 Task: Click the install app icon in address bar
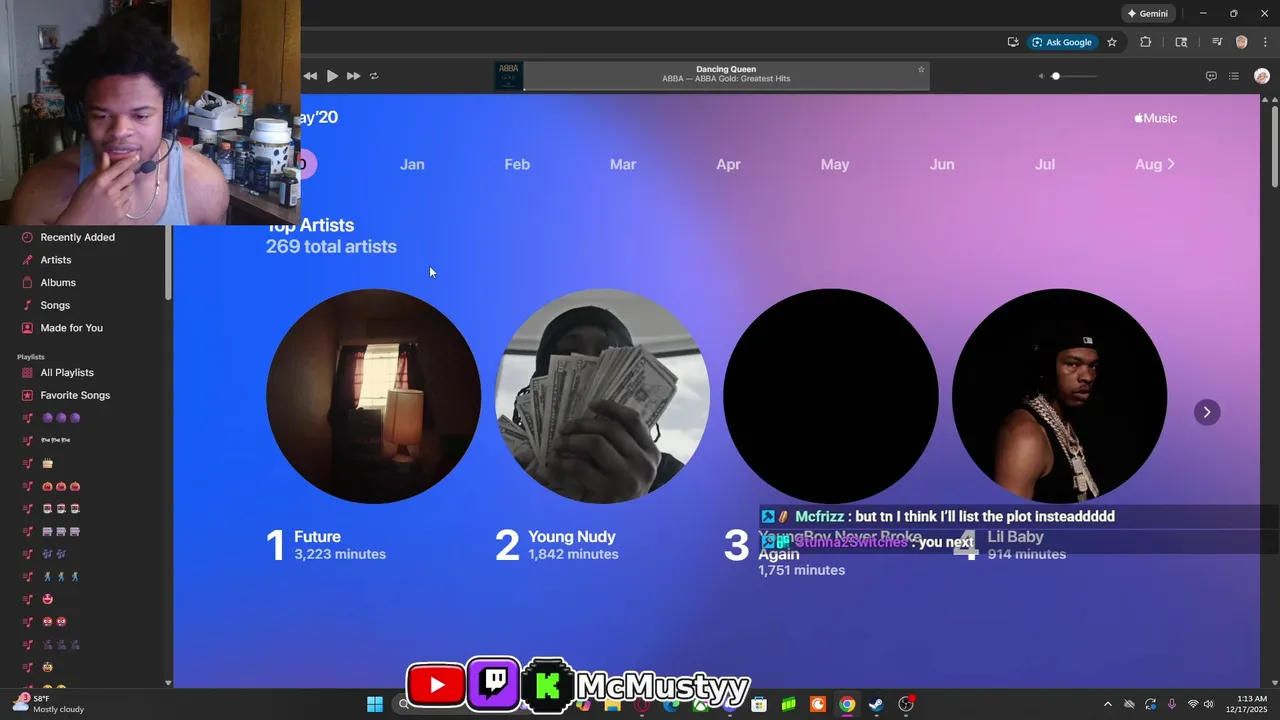1013,42
